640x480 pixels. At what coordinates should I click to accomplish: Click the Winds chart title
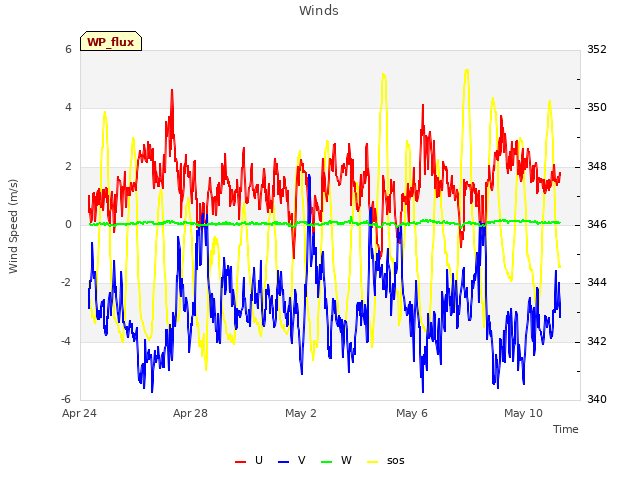tap(319, 11)
